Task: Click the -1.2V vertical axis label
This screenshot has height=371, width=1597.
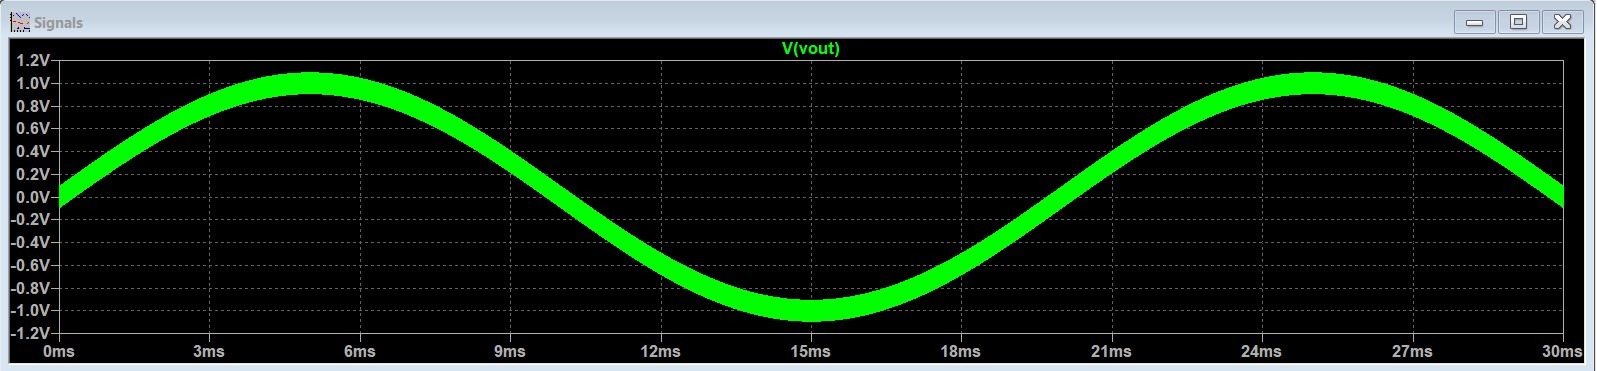Action: (31, 333)
